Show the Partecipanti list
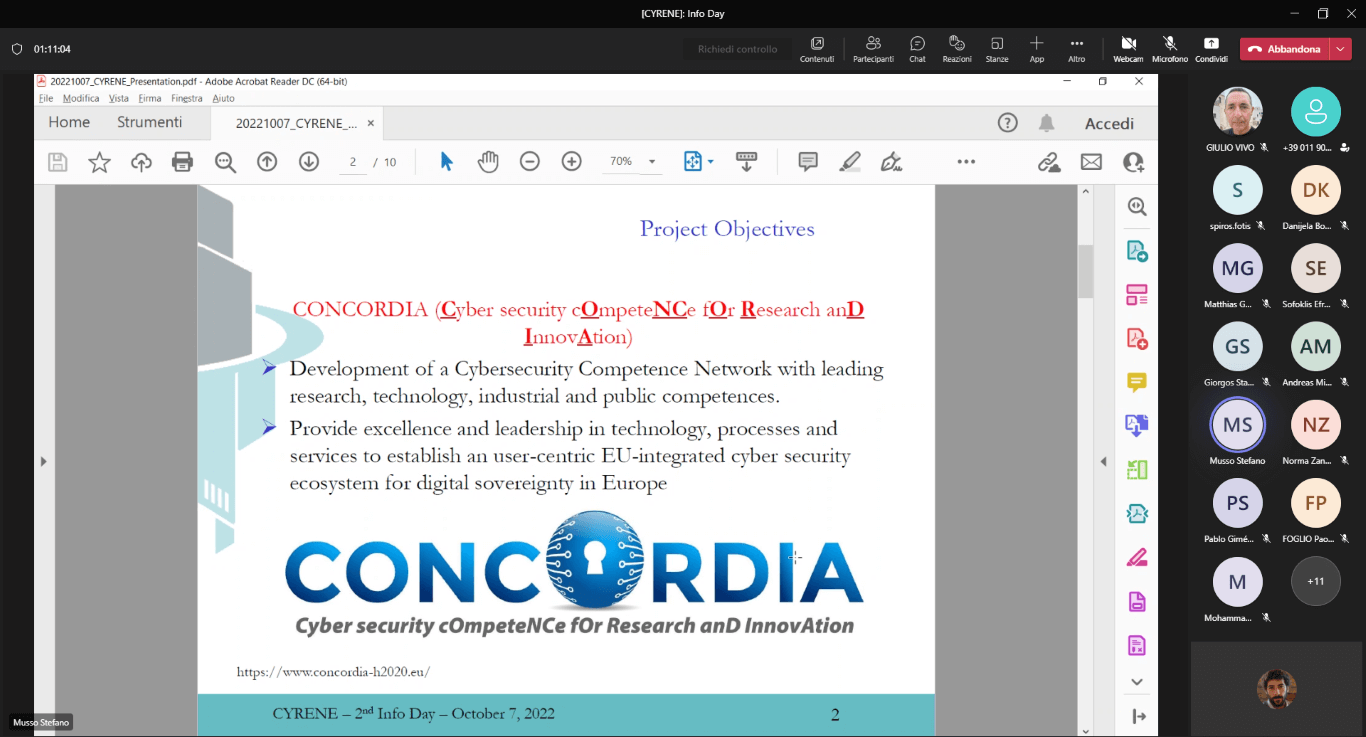Image resolution: width=1366 pixels, height=737 pixels. (x=873, y=49)
